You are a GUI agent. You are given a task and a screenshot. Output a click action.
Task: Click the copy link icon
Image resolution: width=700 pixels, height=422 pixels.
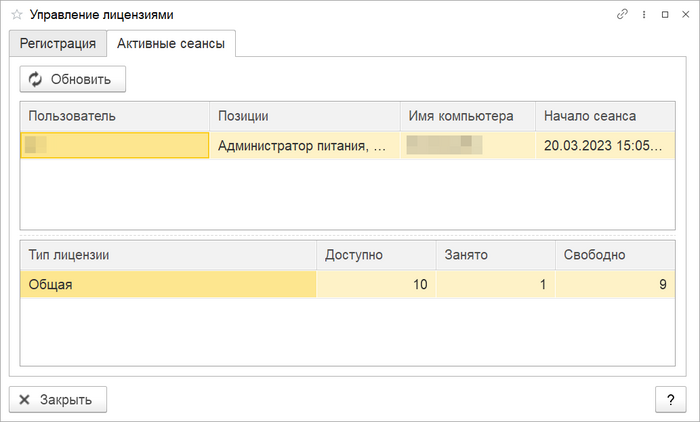[622, 15]
